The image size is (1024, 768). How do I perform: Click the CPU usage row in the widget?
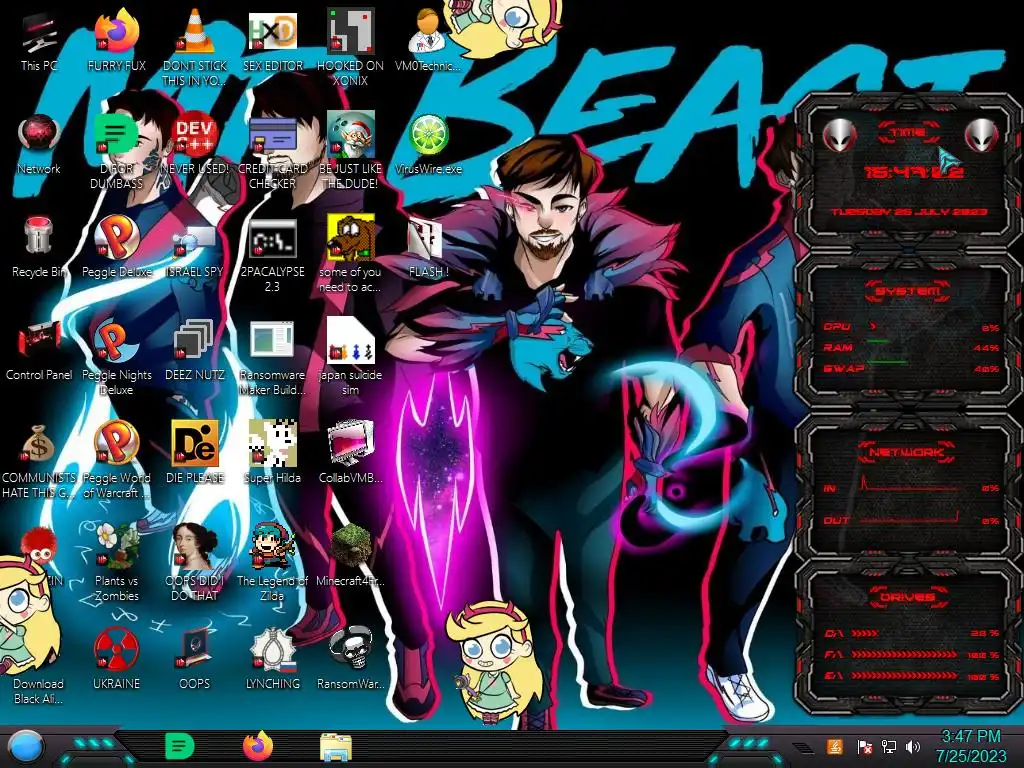[x=912, y=327]
